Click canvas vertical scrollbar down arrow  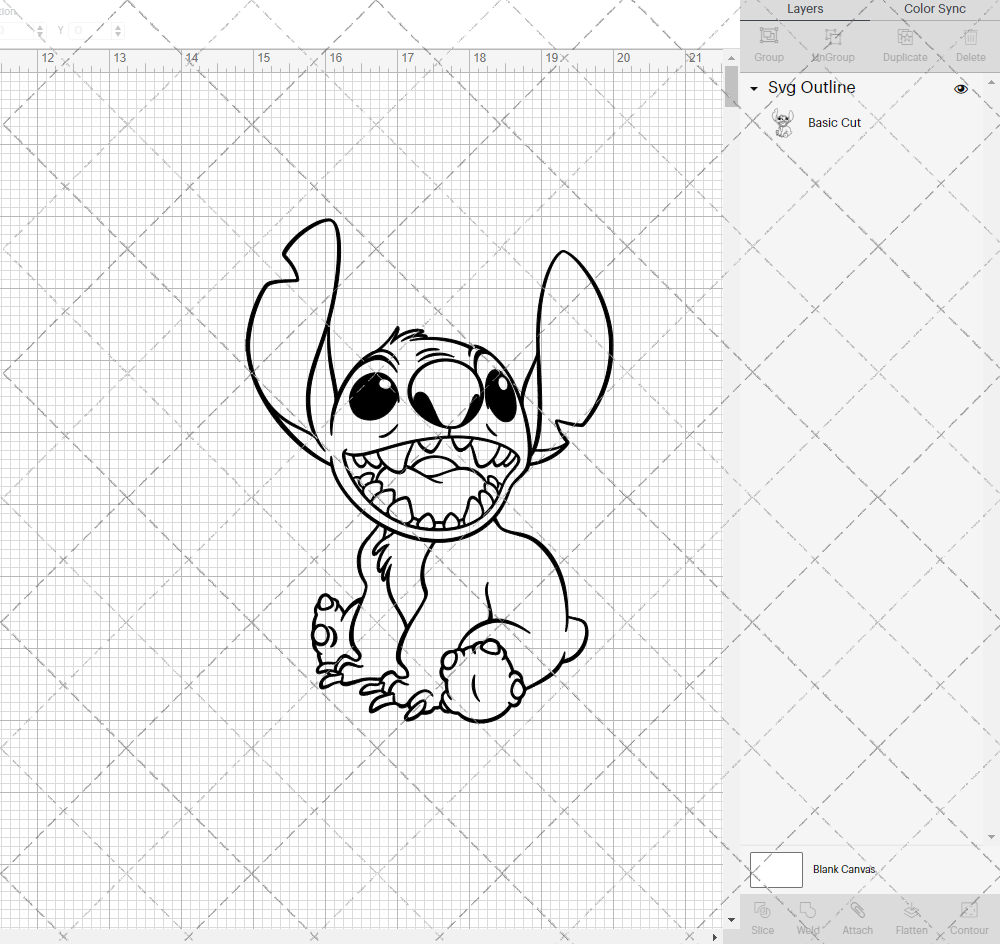coord(731,920)
